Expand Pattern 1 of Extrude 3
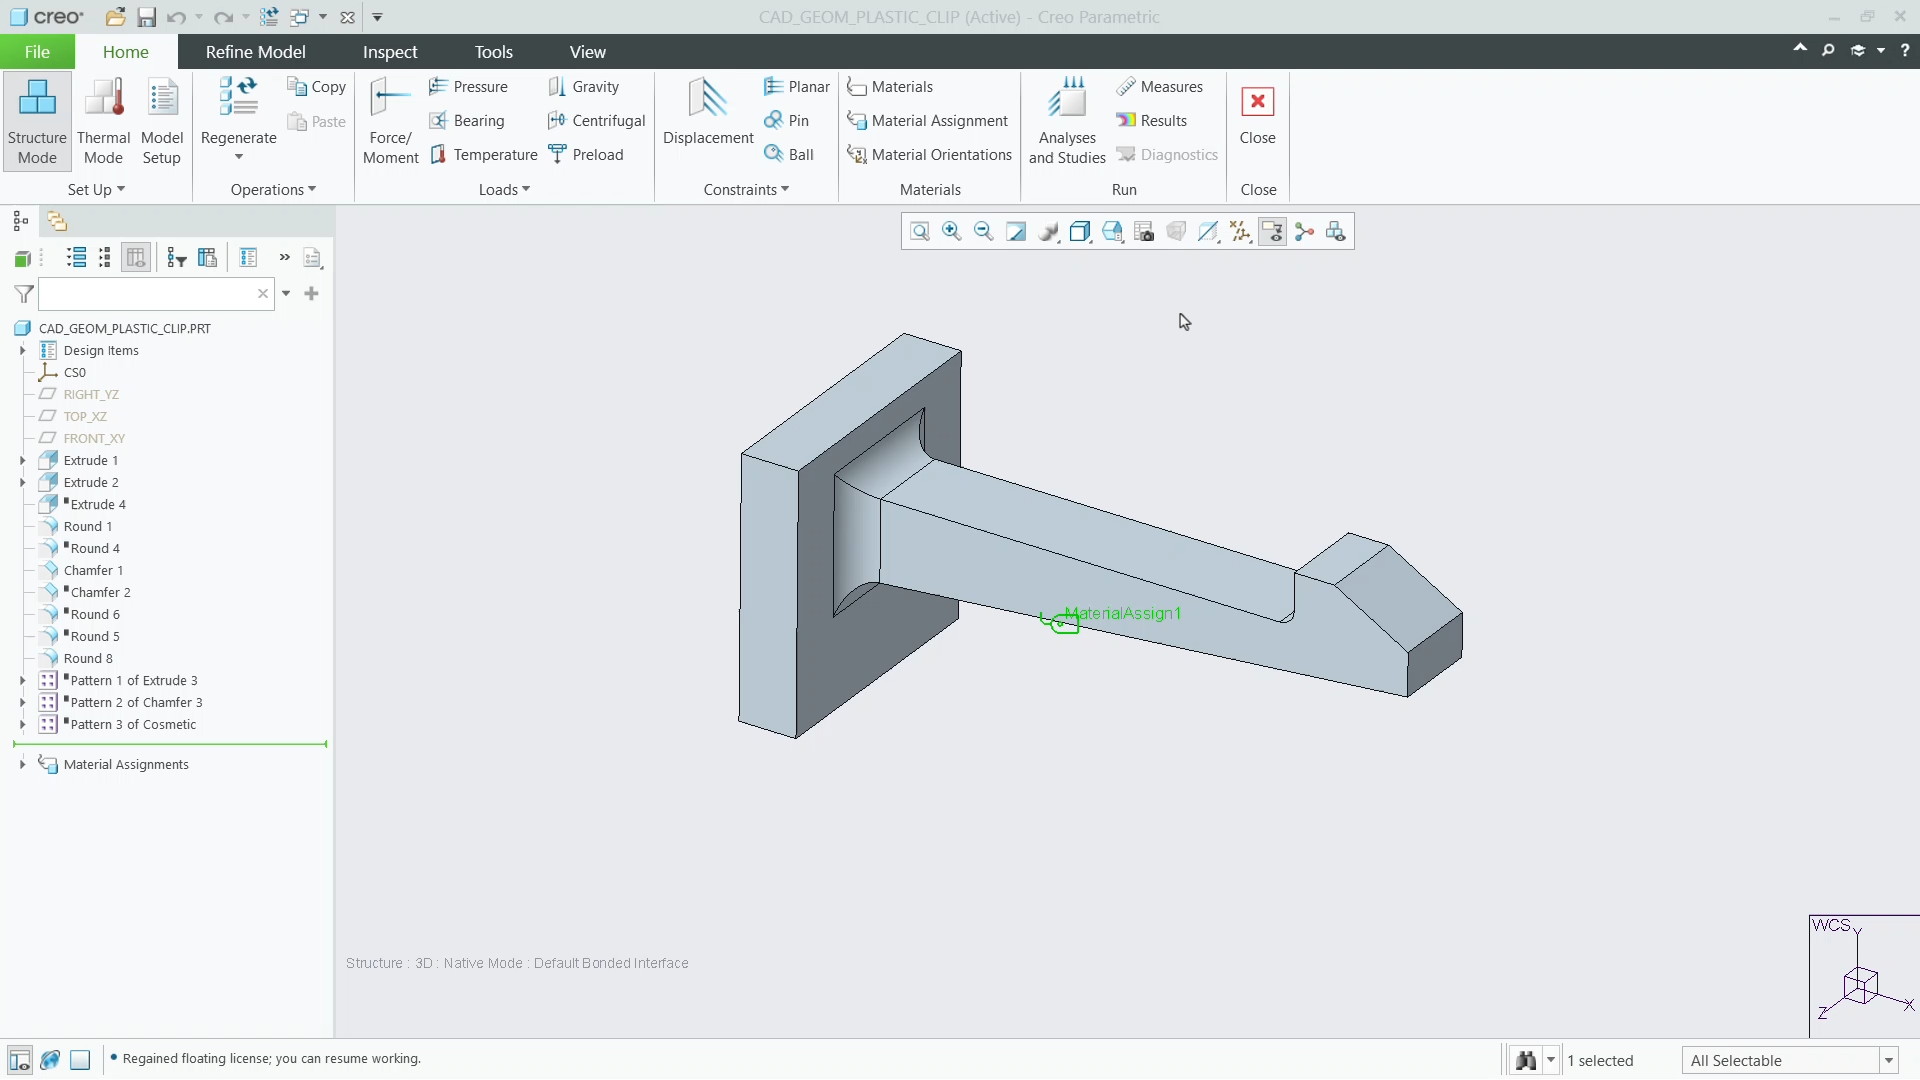The height and width of the screenshot is (1080, 1920). [22, 681]
